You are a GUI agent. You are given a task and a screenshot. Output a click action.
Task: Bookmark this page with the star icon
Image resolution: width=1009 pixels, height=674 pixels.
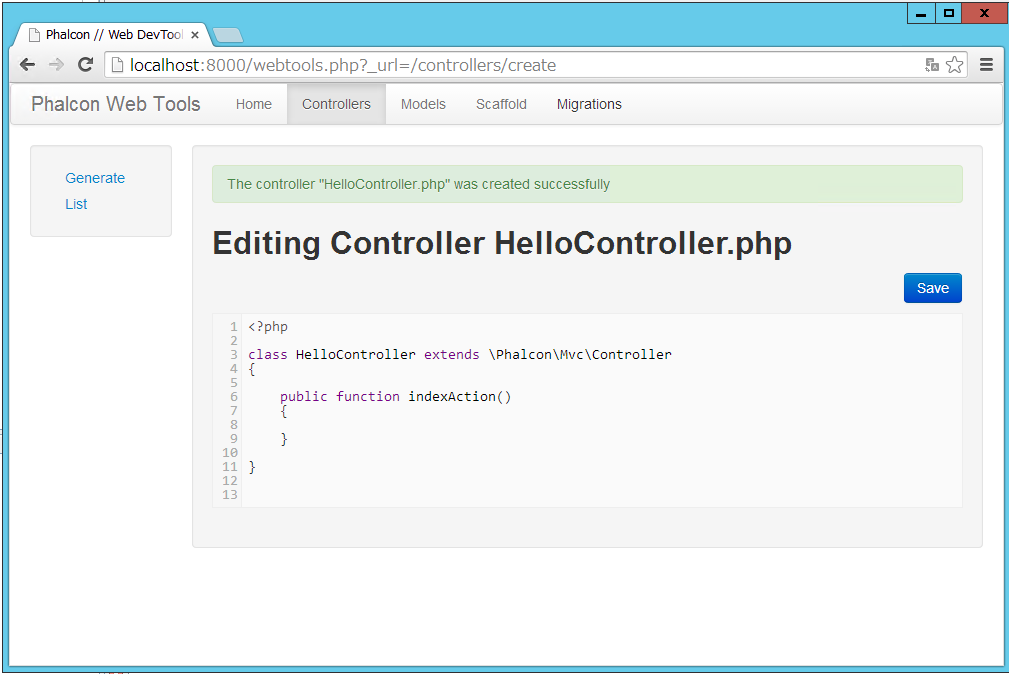(955, 64)
